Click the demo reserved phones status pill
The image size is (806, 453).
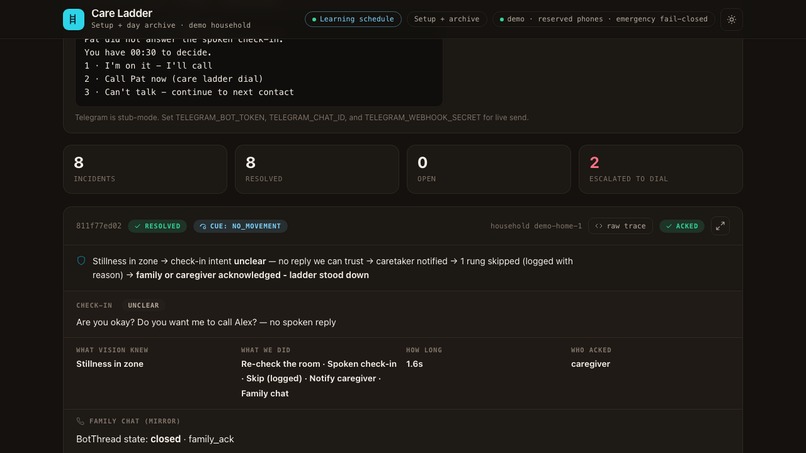pyautogui.click(x=604, y=19)
